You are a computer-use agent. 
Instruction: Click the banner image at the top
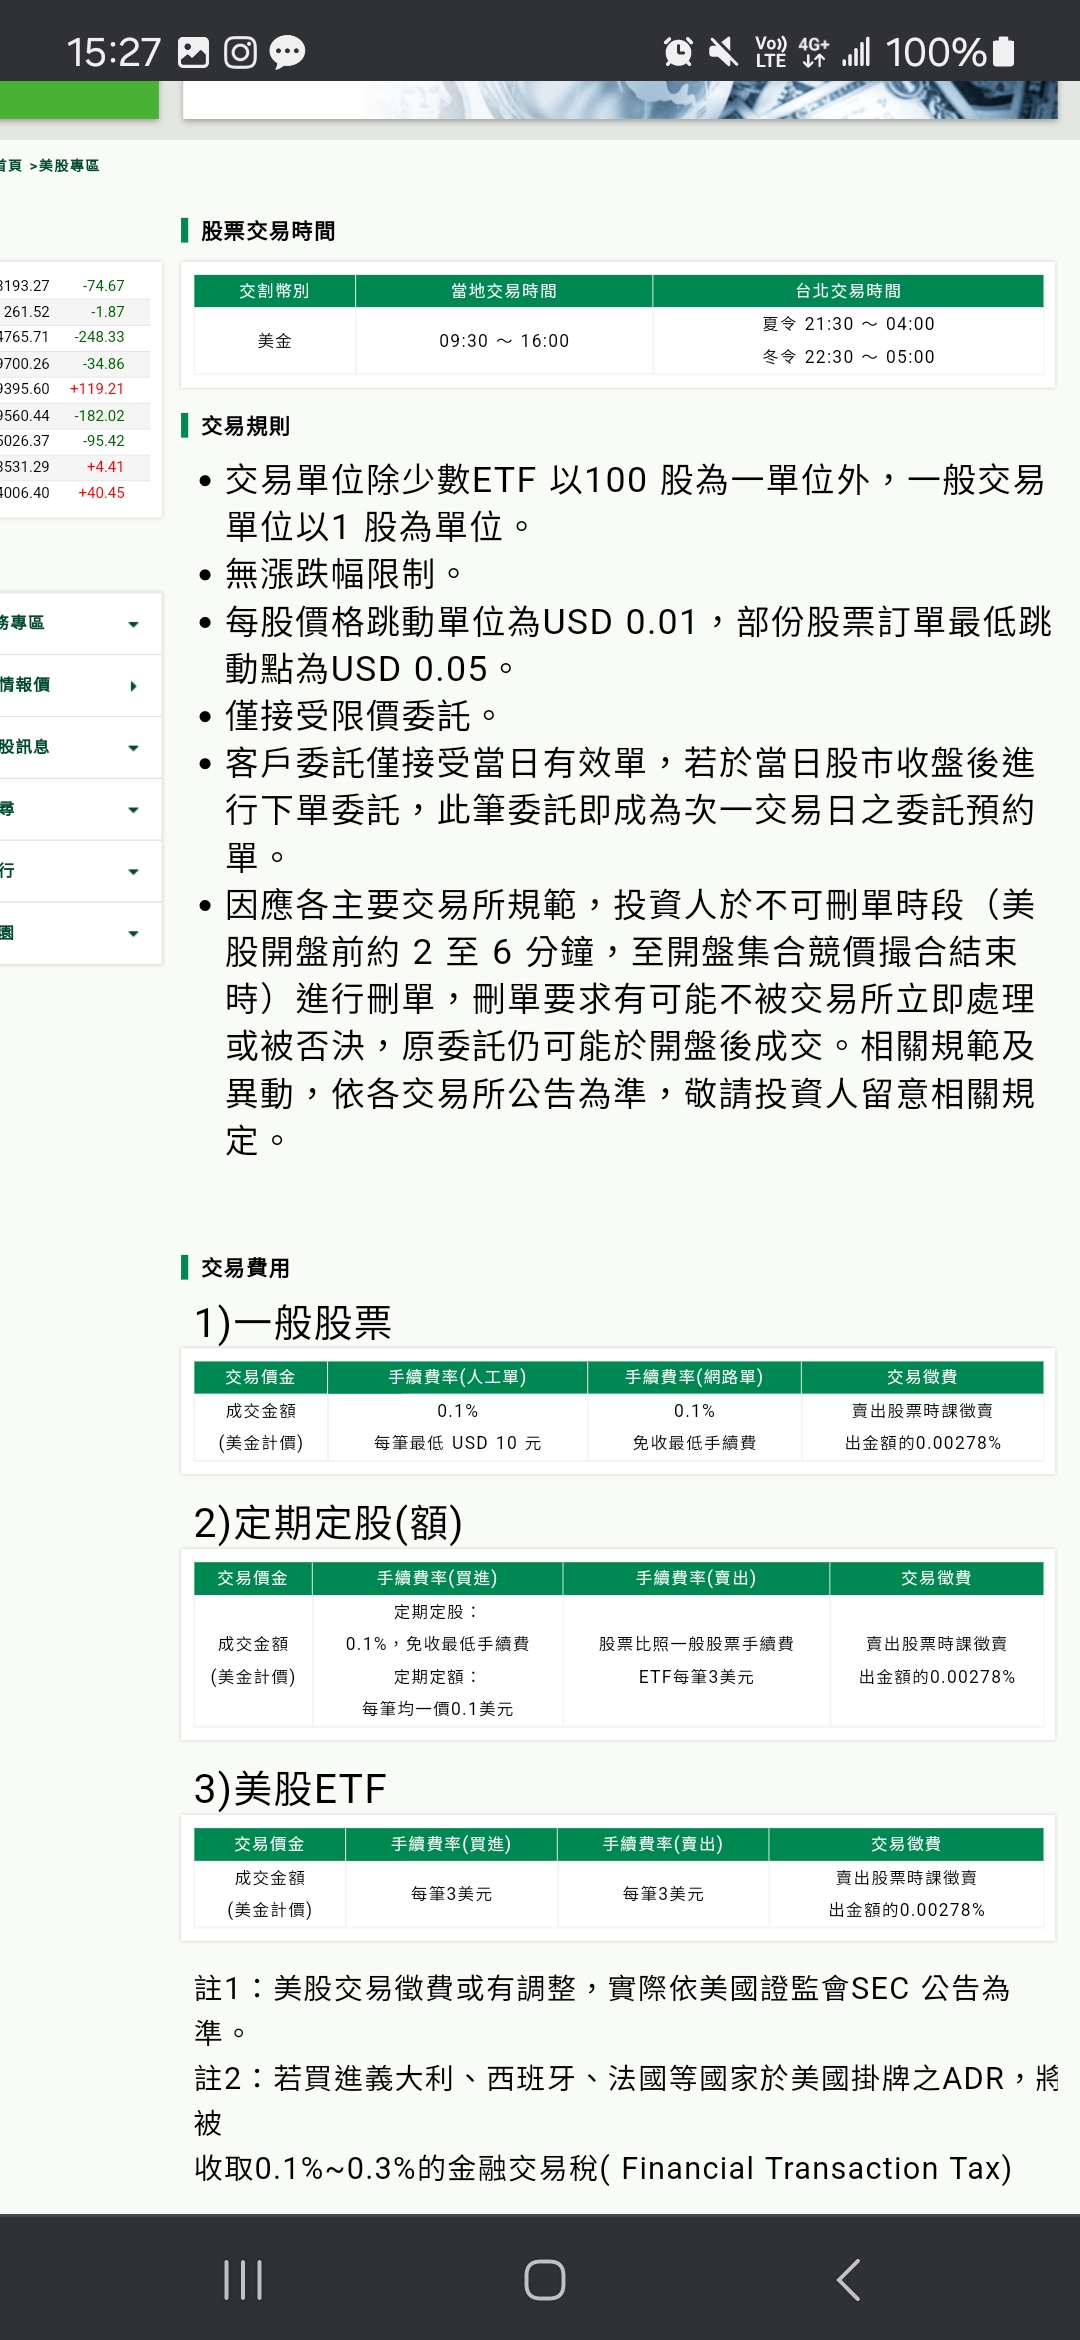click(x=620, y=100)
